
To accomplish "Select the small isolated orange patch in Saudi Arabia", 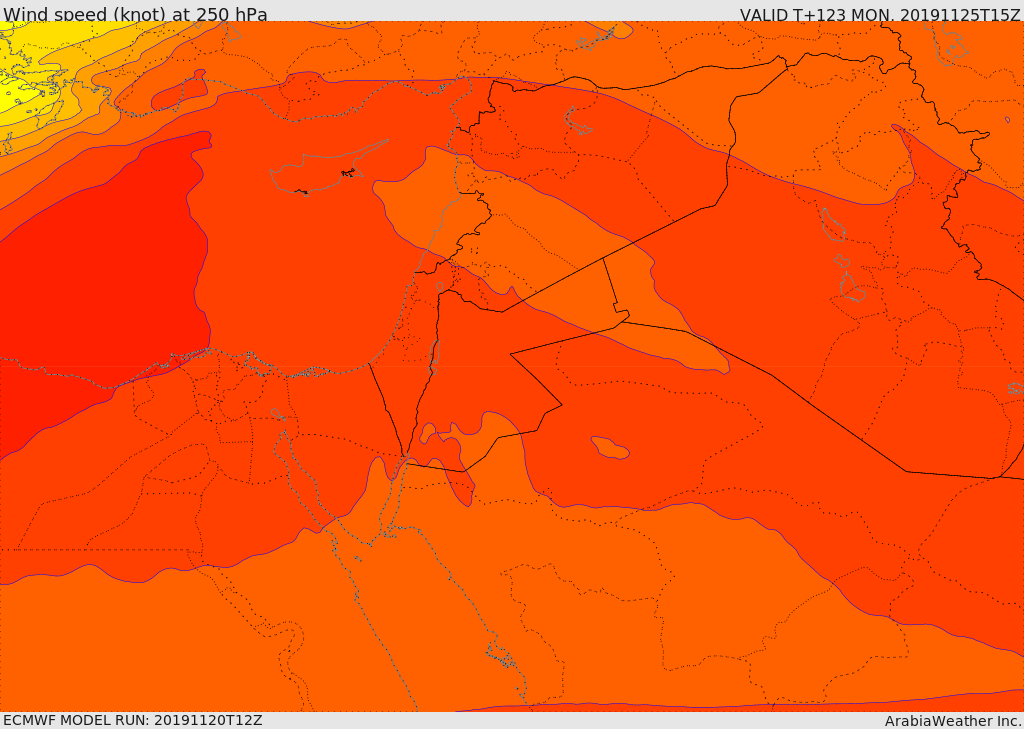I will tap(609, 447).
